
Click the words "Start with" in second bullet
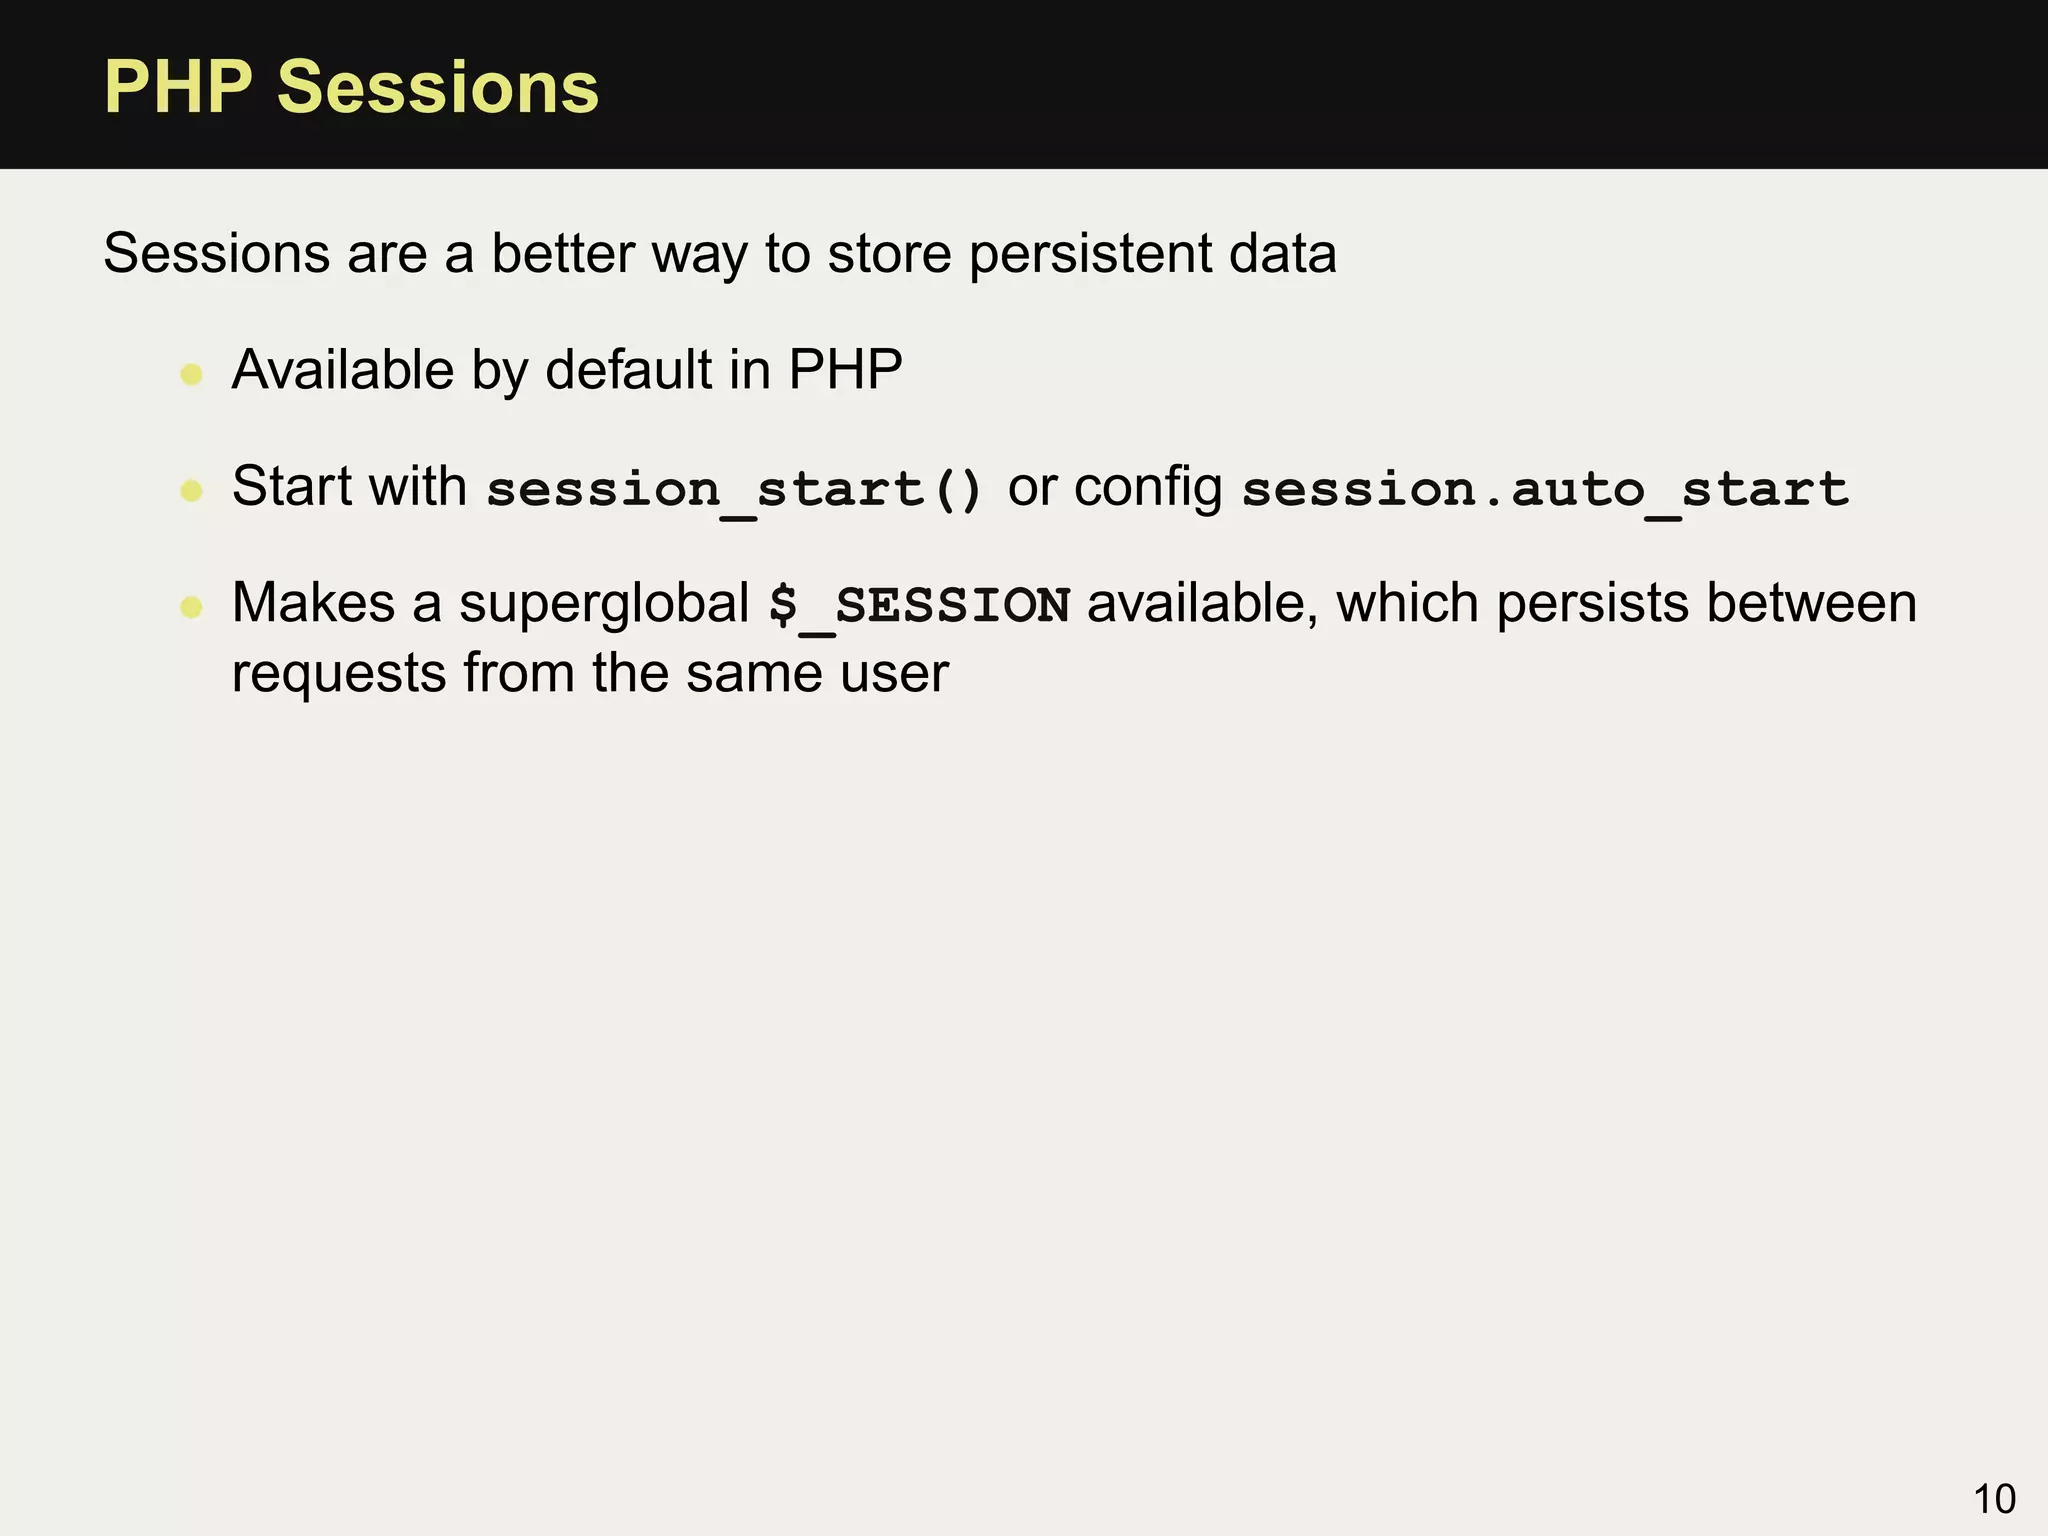coord(349,487)
